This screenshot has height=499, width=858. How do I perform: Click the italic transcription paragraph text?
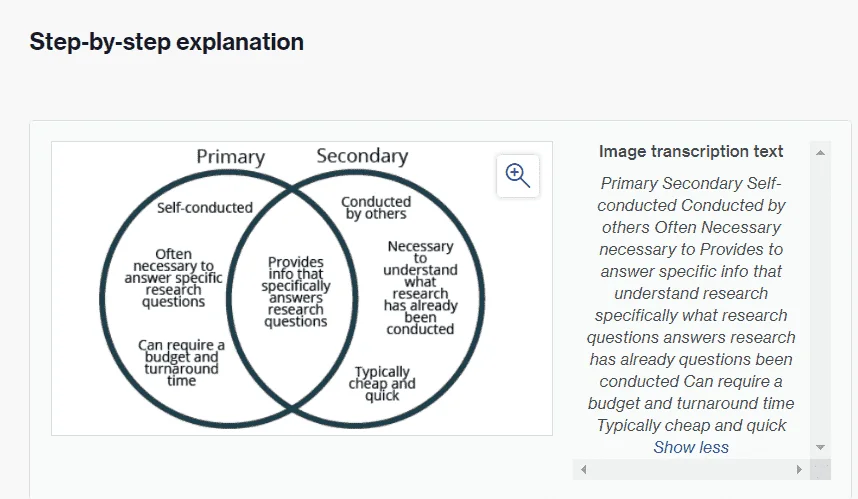691,304
